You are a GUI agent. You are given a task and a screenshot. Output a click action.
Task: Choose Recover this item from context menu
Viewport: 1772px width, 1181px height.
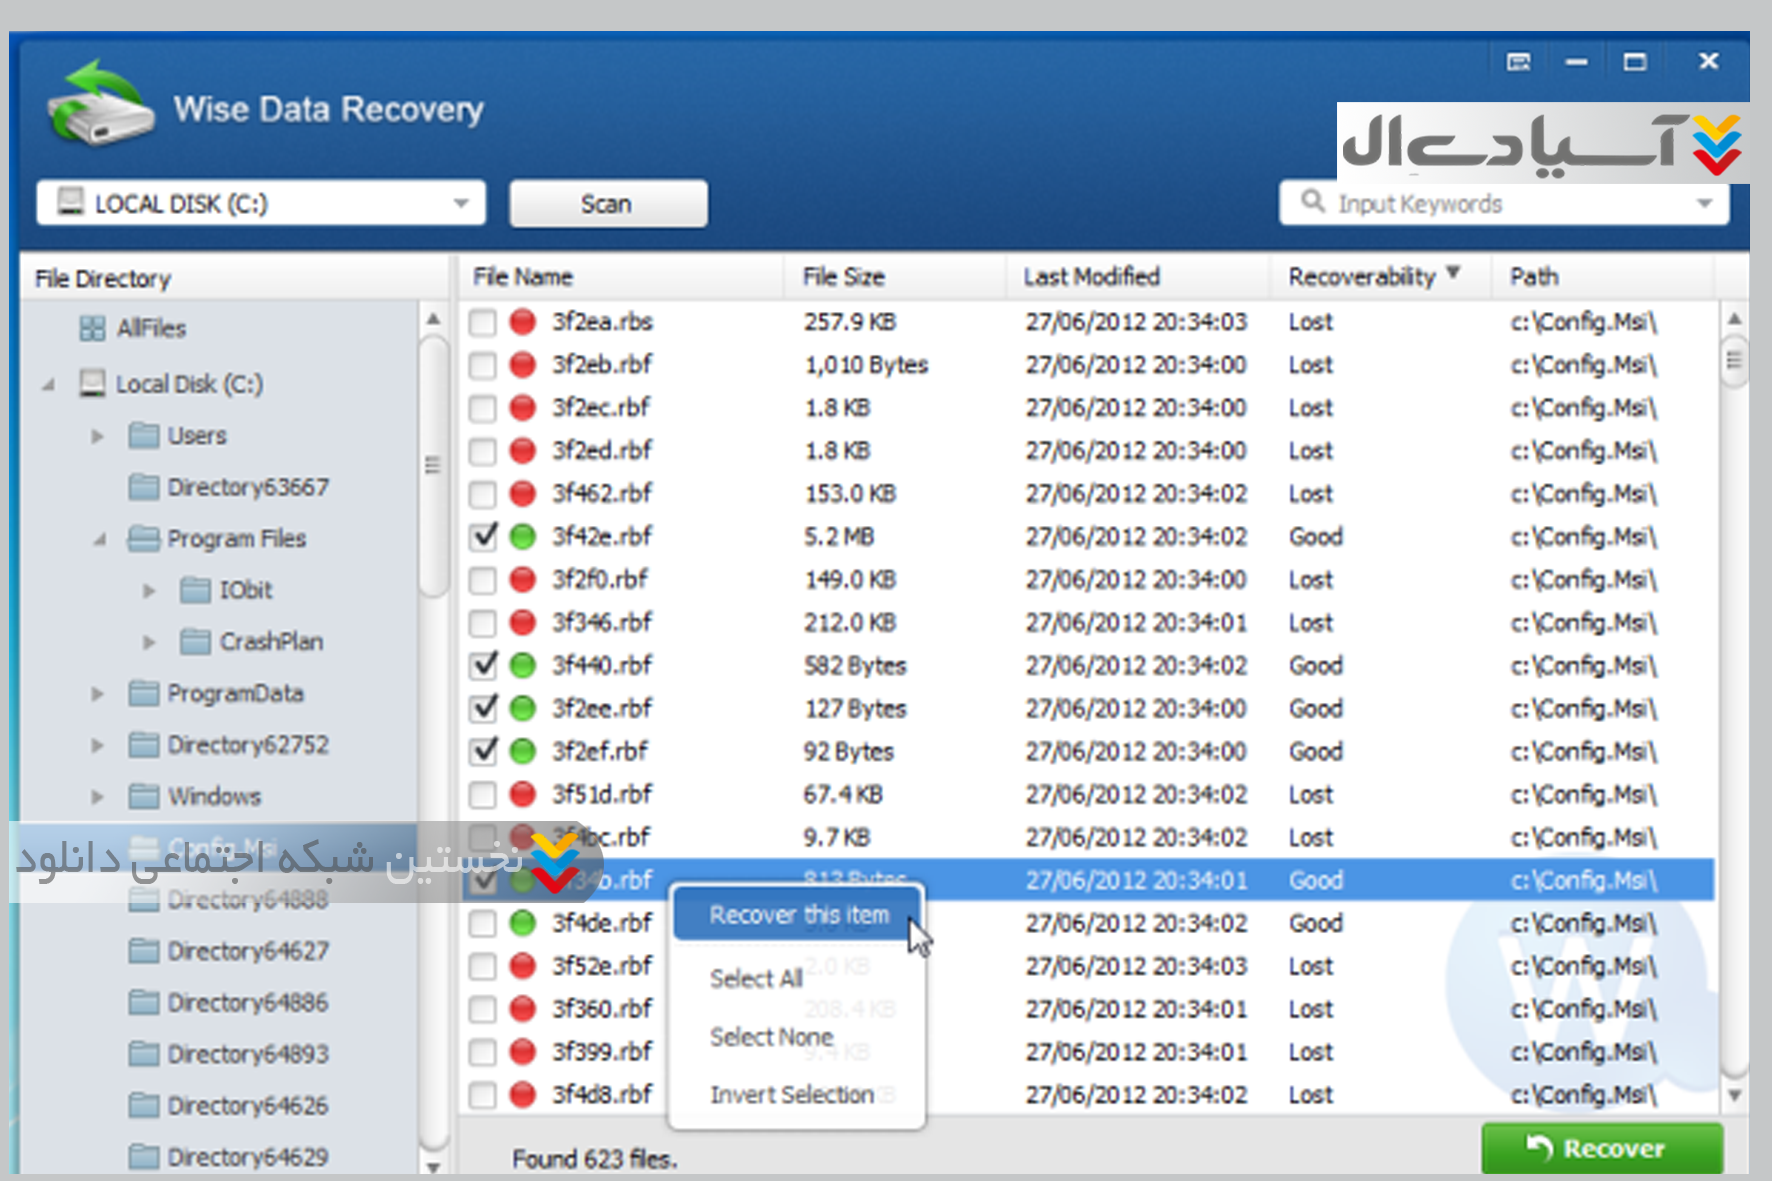798,915
